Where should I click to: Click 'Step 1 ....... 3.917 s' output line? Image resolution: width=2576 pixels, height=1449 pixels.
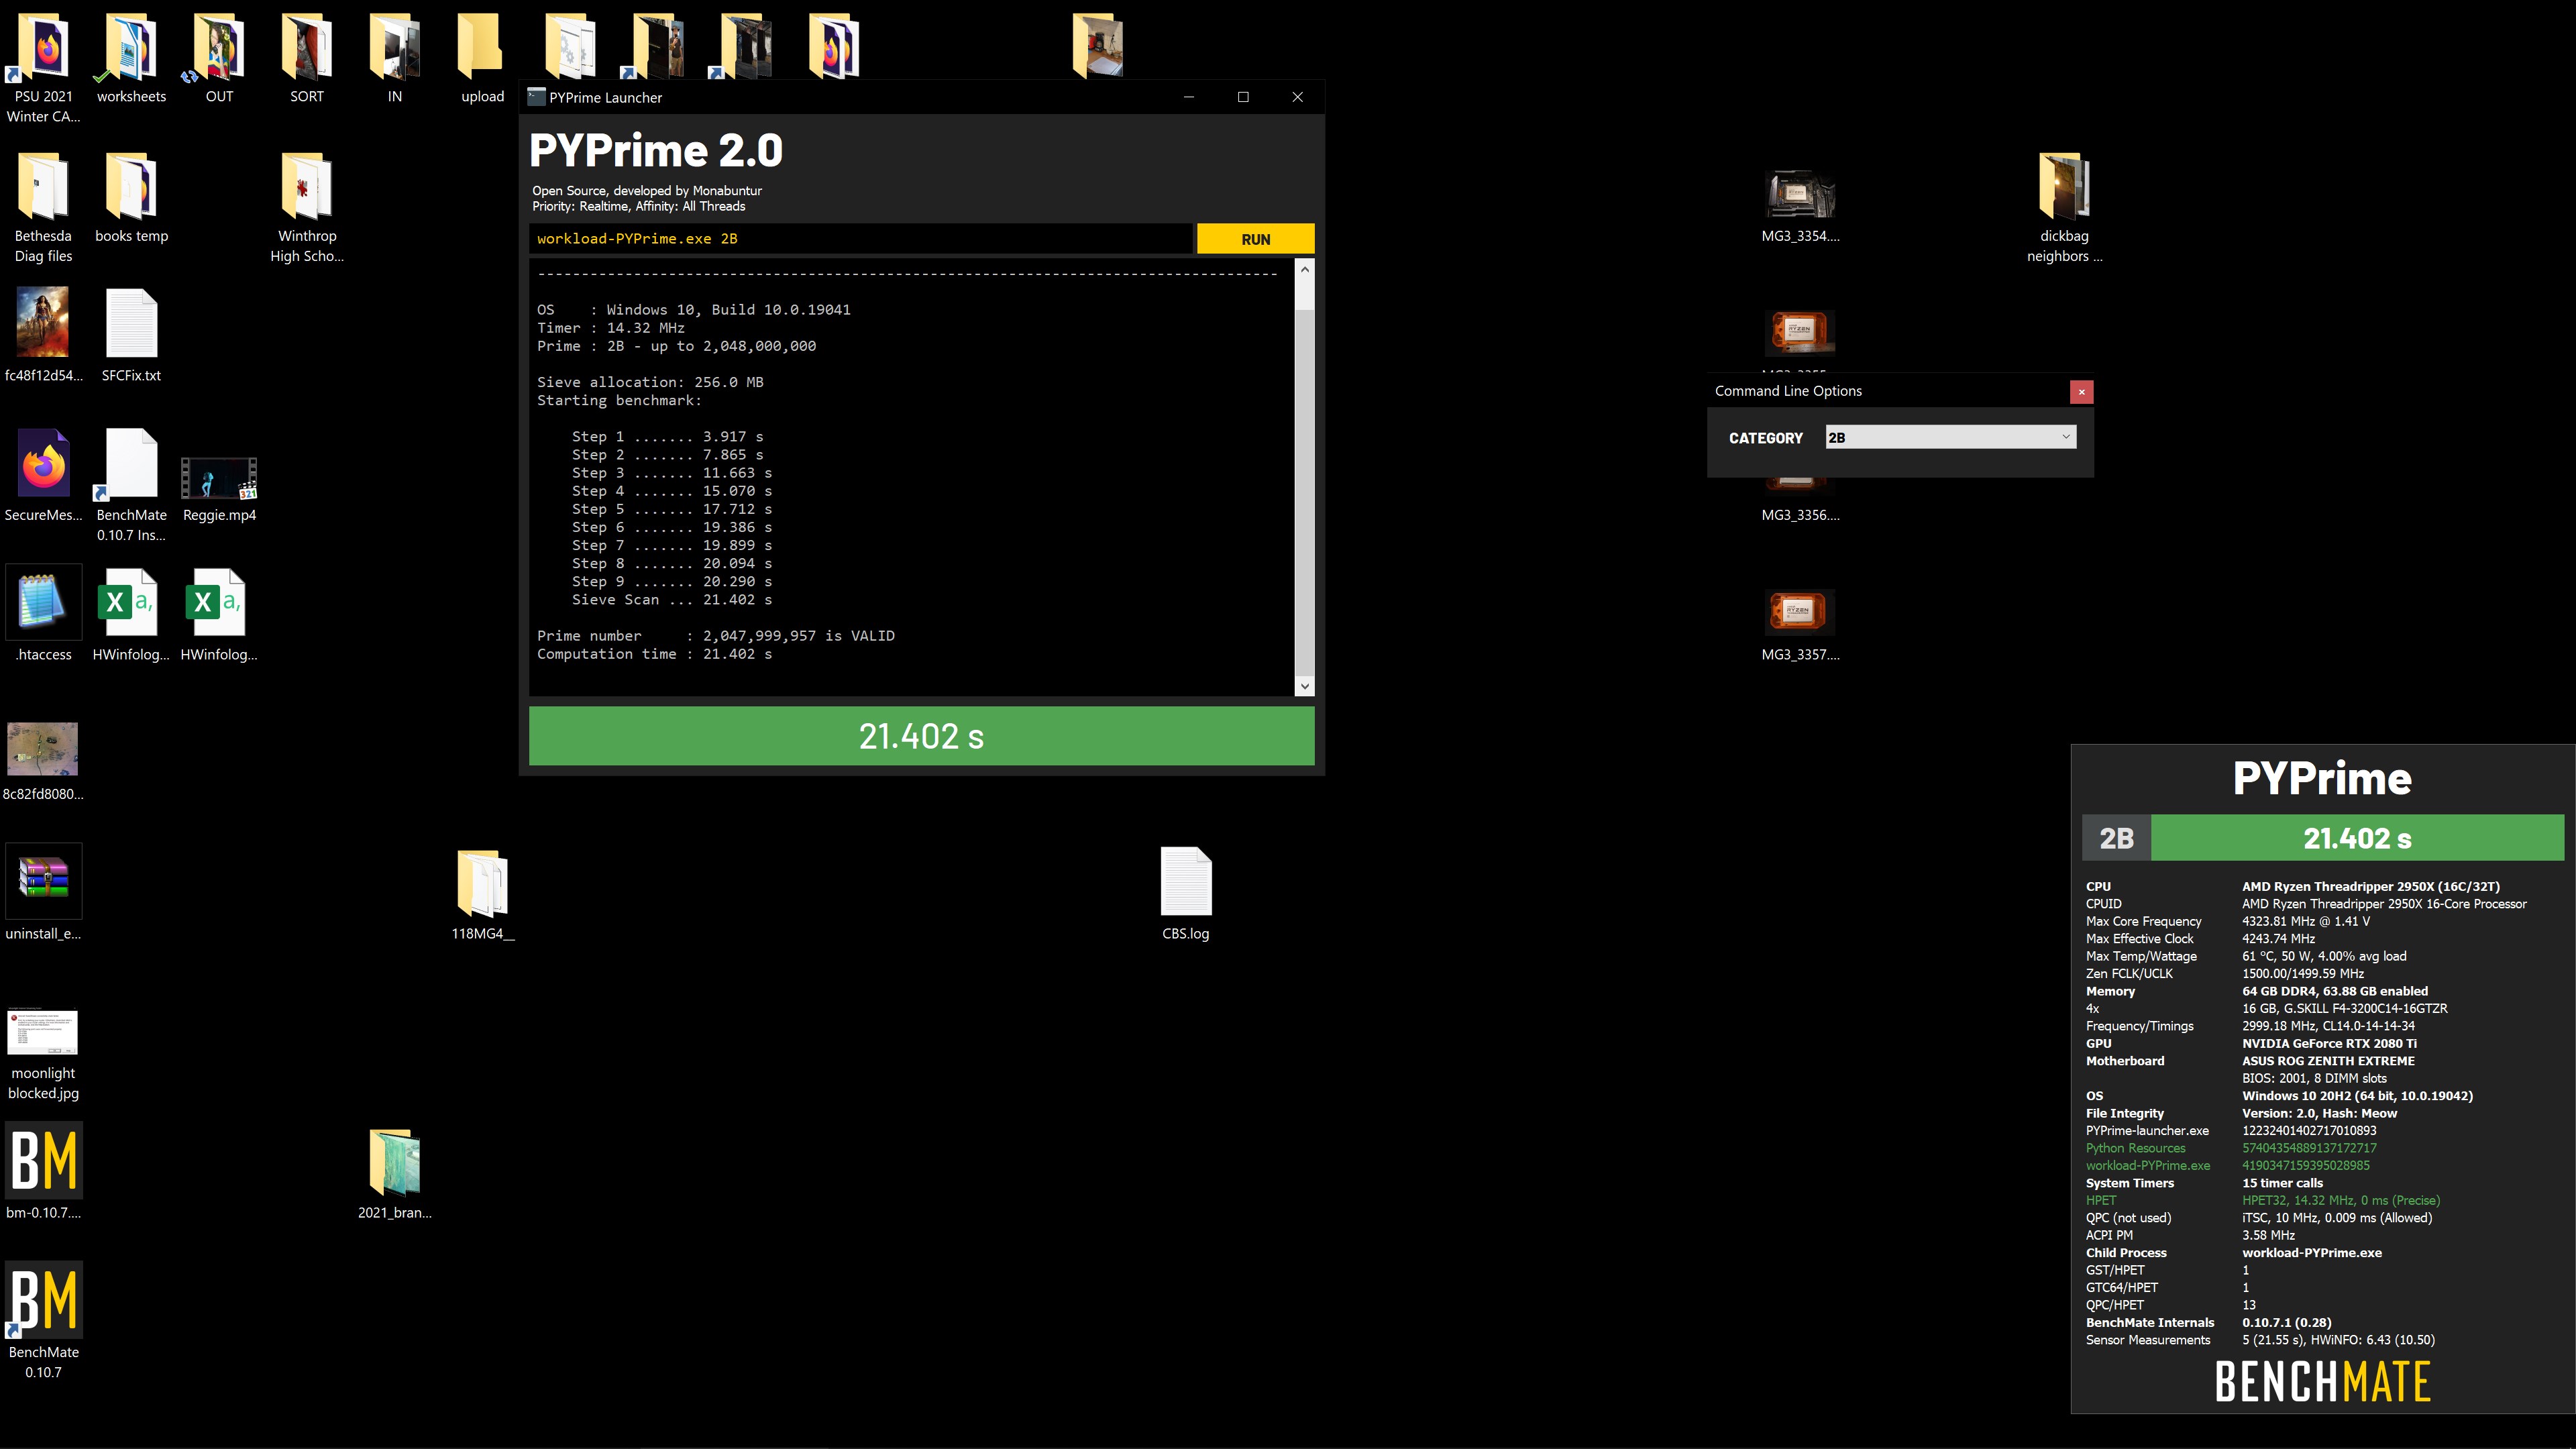tap(667, 437)
